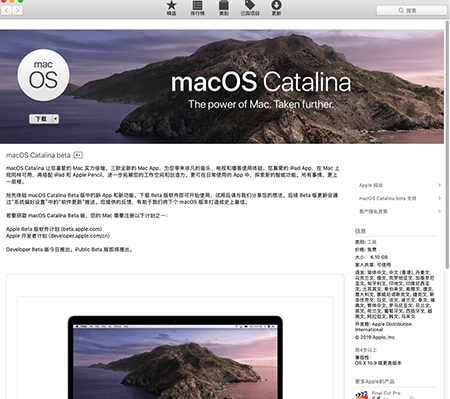Click the macOS download button
Viewport: 450px width, 399px height.
[41, 119]
